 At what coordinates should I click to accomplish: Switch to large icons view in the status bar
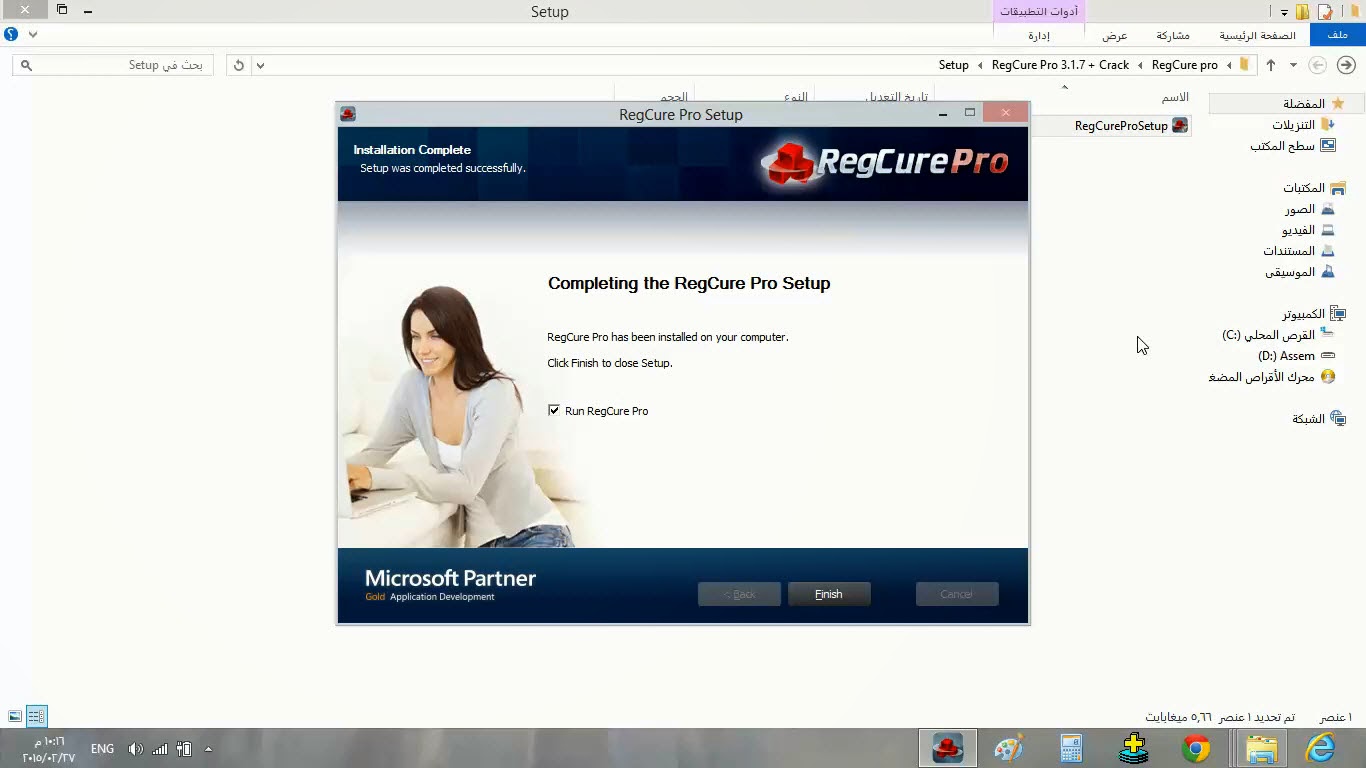(15, 717)
